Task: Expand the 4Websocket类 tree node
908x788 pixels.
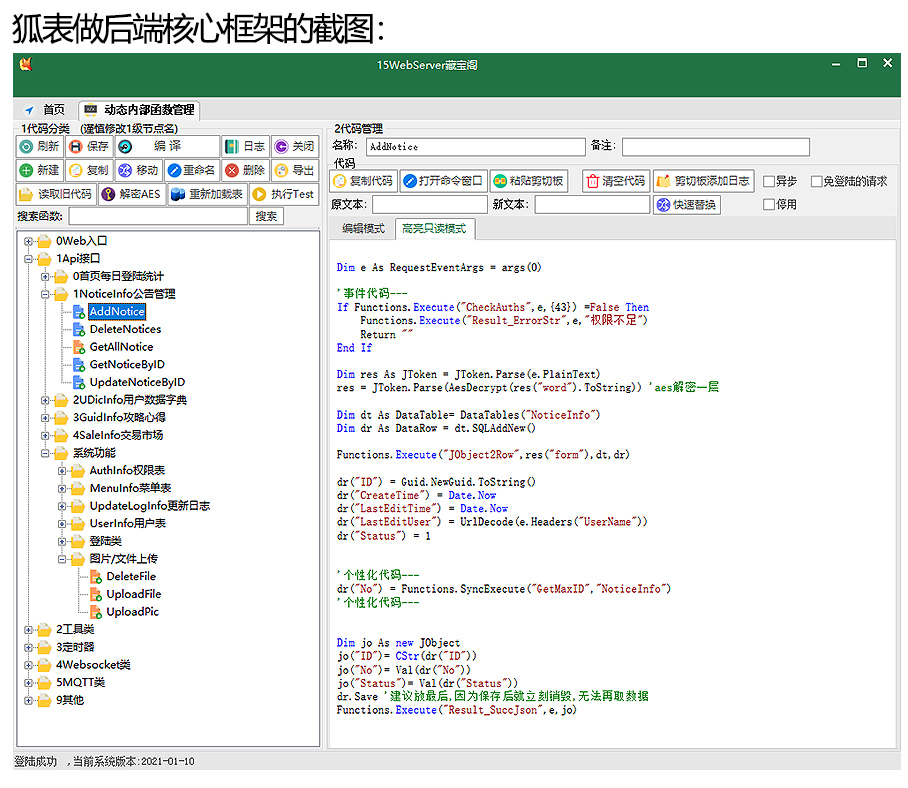Action: click(x=28, y=665)
